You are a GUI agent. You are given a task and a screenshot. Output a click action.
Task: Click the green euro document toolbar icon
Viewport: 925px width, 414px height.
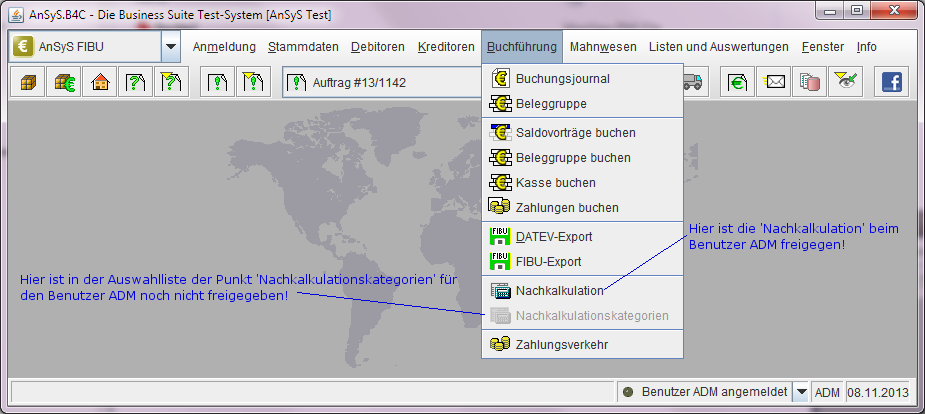coord(738,82)
